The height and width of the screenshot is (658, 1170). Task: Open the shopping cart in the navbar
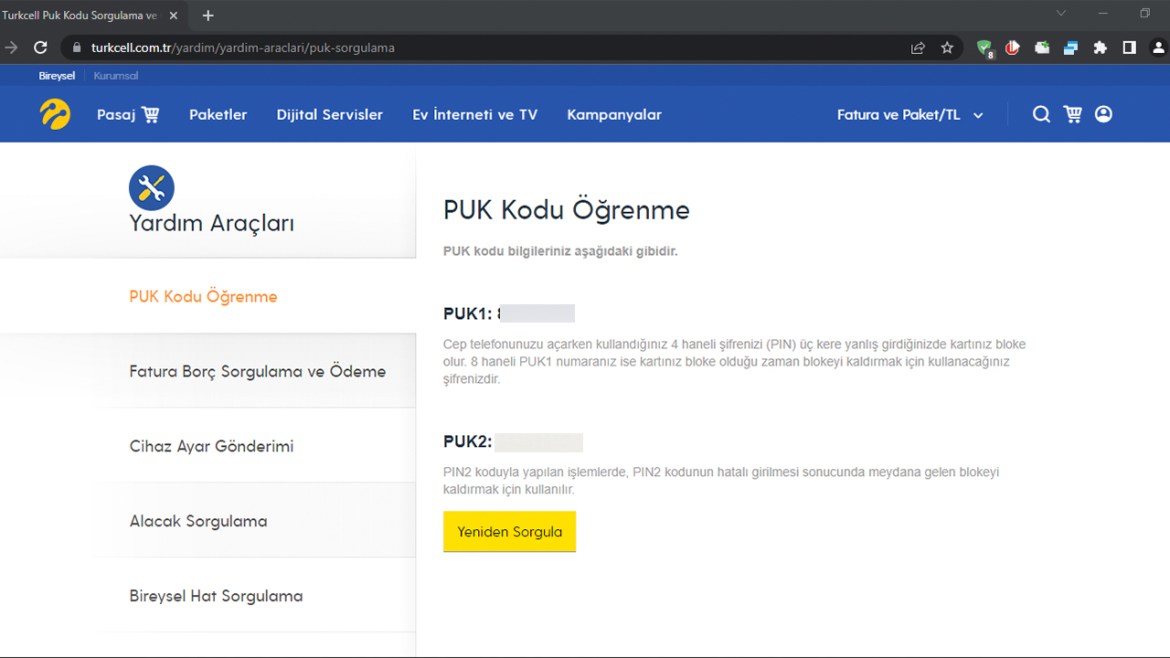point(1072,114)
